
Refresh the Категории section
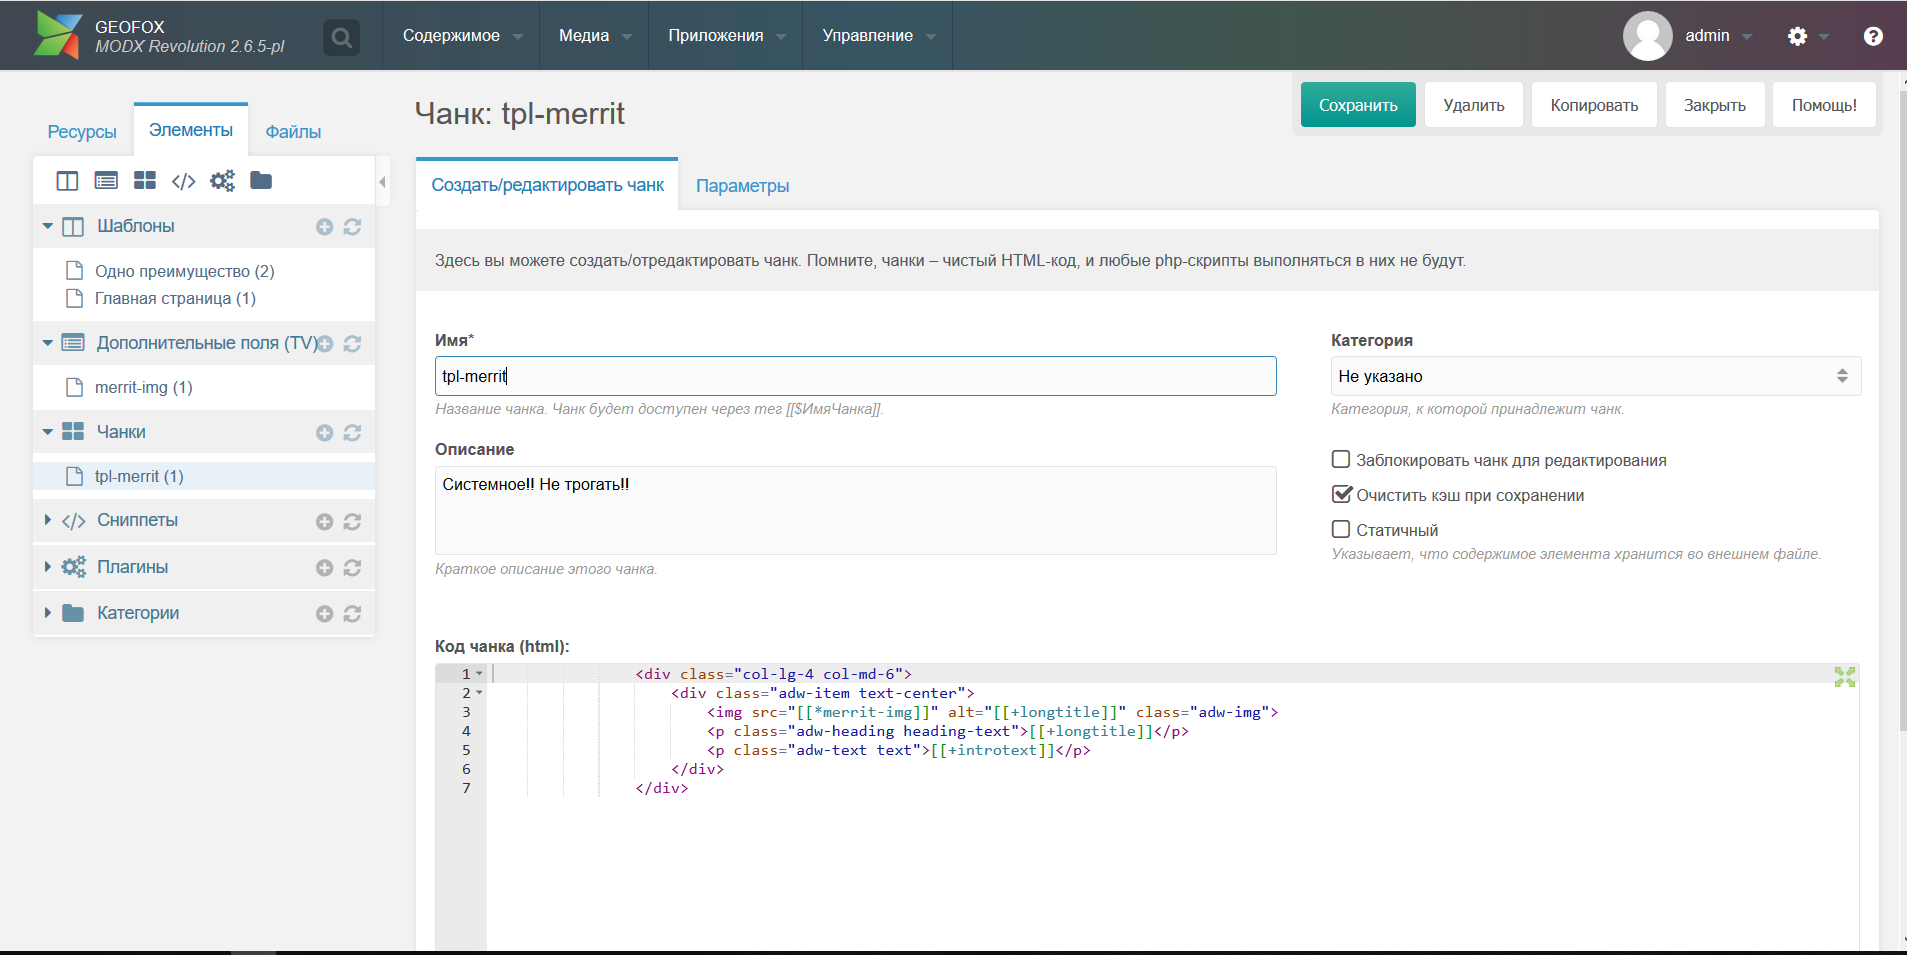[352, 614]
